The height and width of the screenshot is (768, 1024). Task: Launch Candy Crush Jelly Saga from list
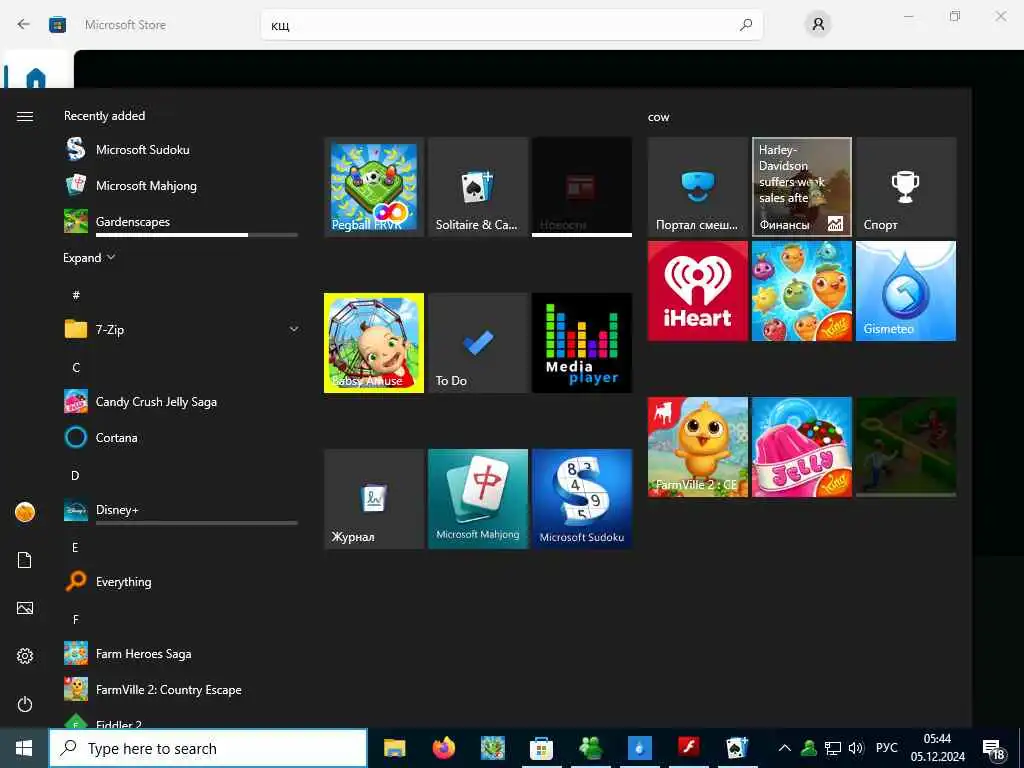182,402
